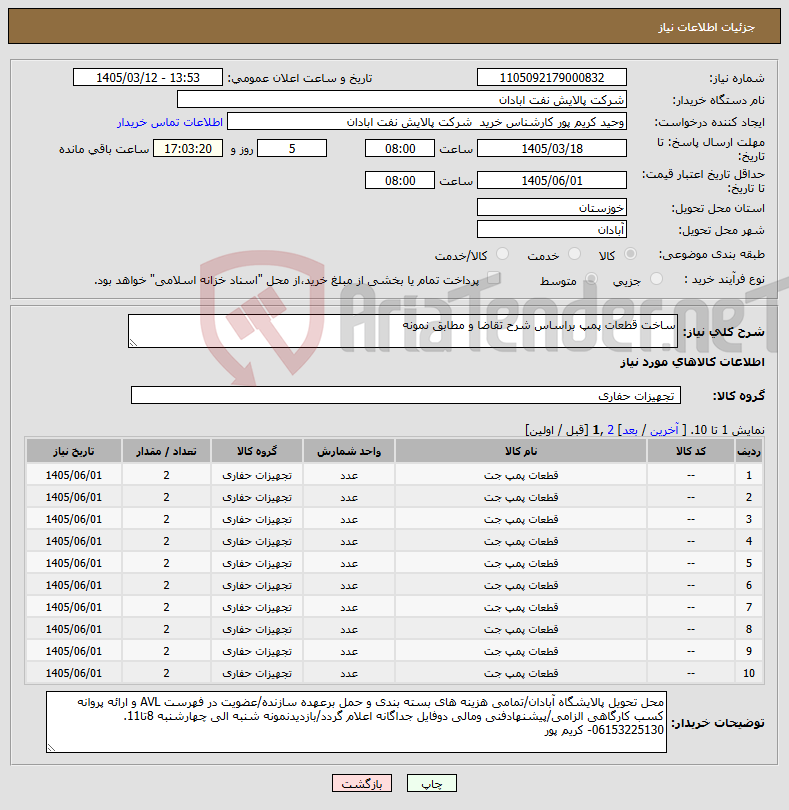Click the buyer notes textarea resize grip

[x=51, y=747]
